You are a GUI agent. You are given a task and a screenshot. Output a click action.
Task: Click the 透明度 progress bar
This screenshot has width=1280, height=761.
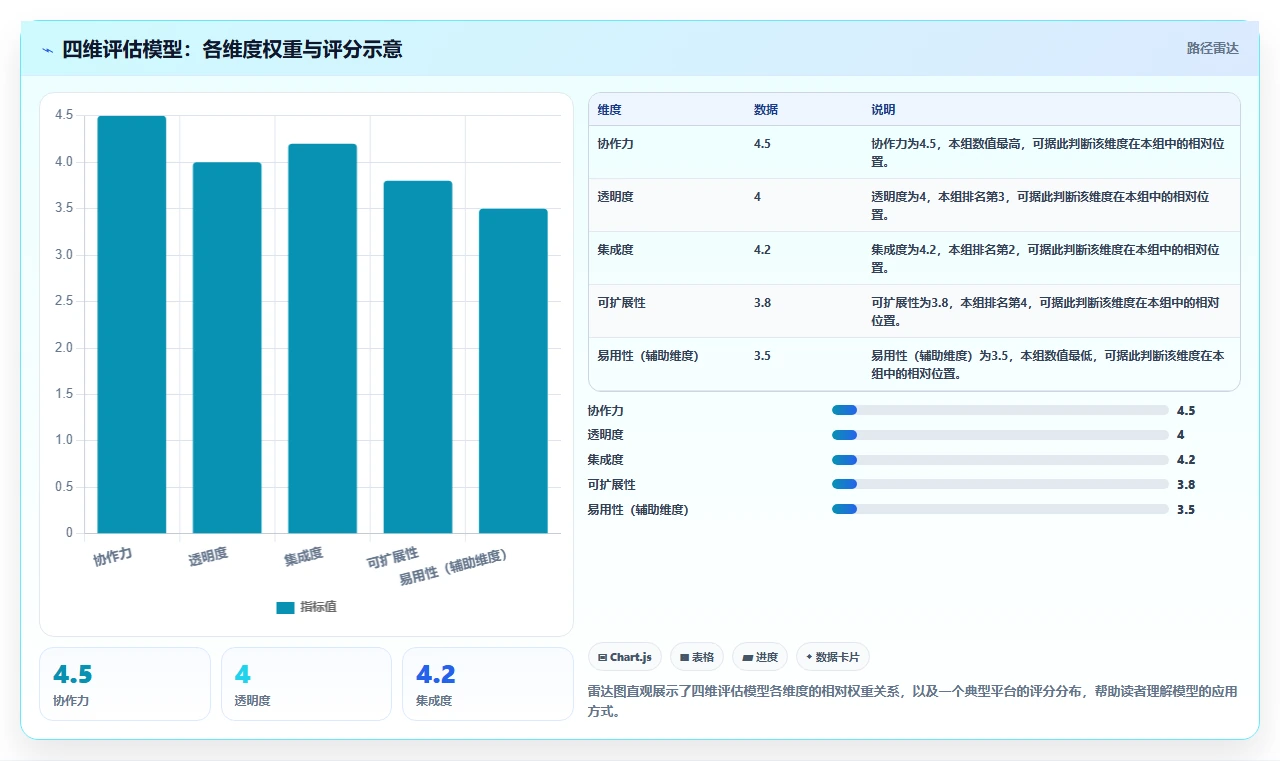(1000, 435)
